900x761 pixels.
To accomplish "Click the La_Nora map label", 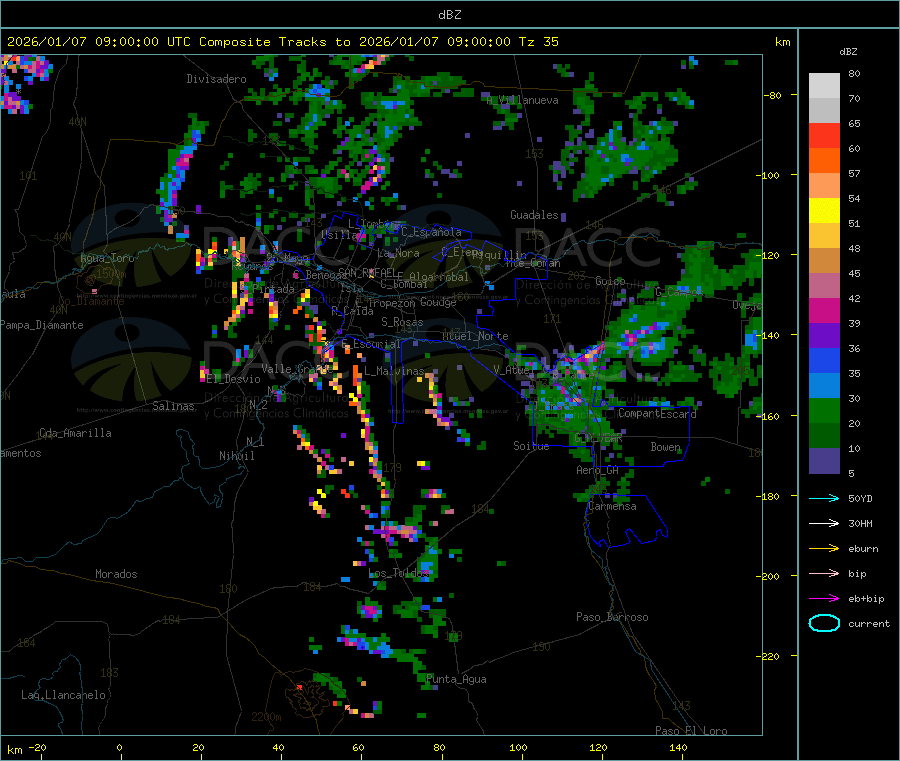I will tap(398, 253).
